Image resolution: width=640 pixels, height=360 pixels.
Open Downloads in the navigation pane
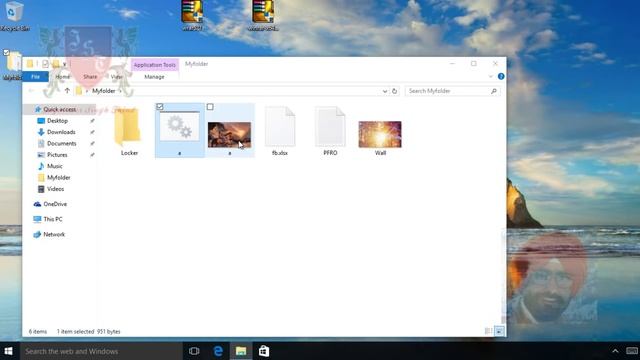[x=61, y=132]
